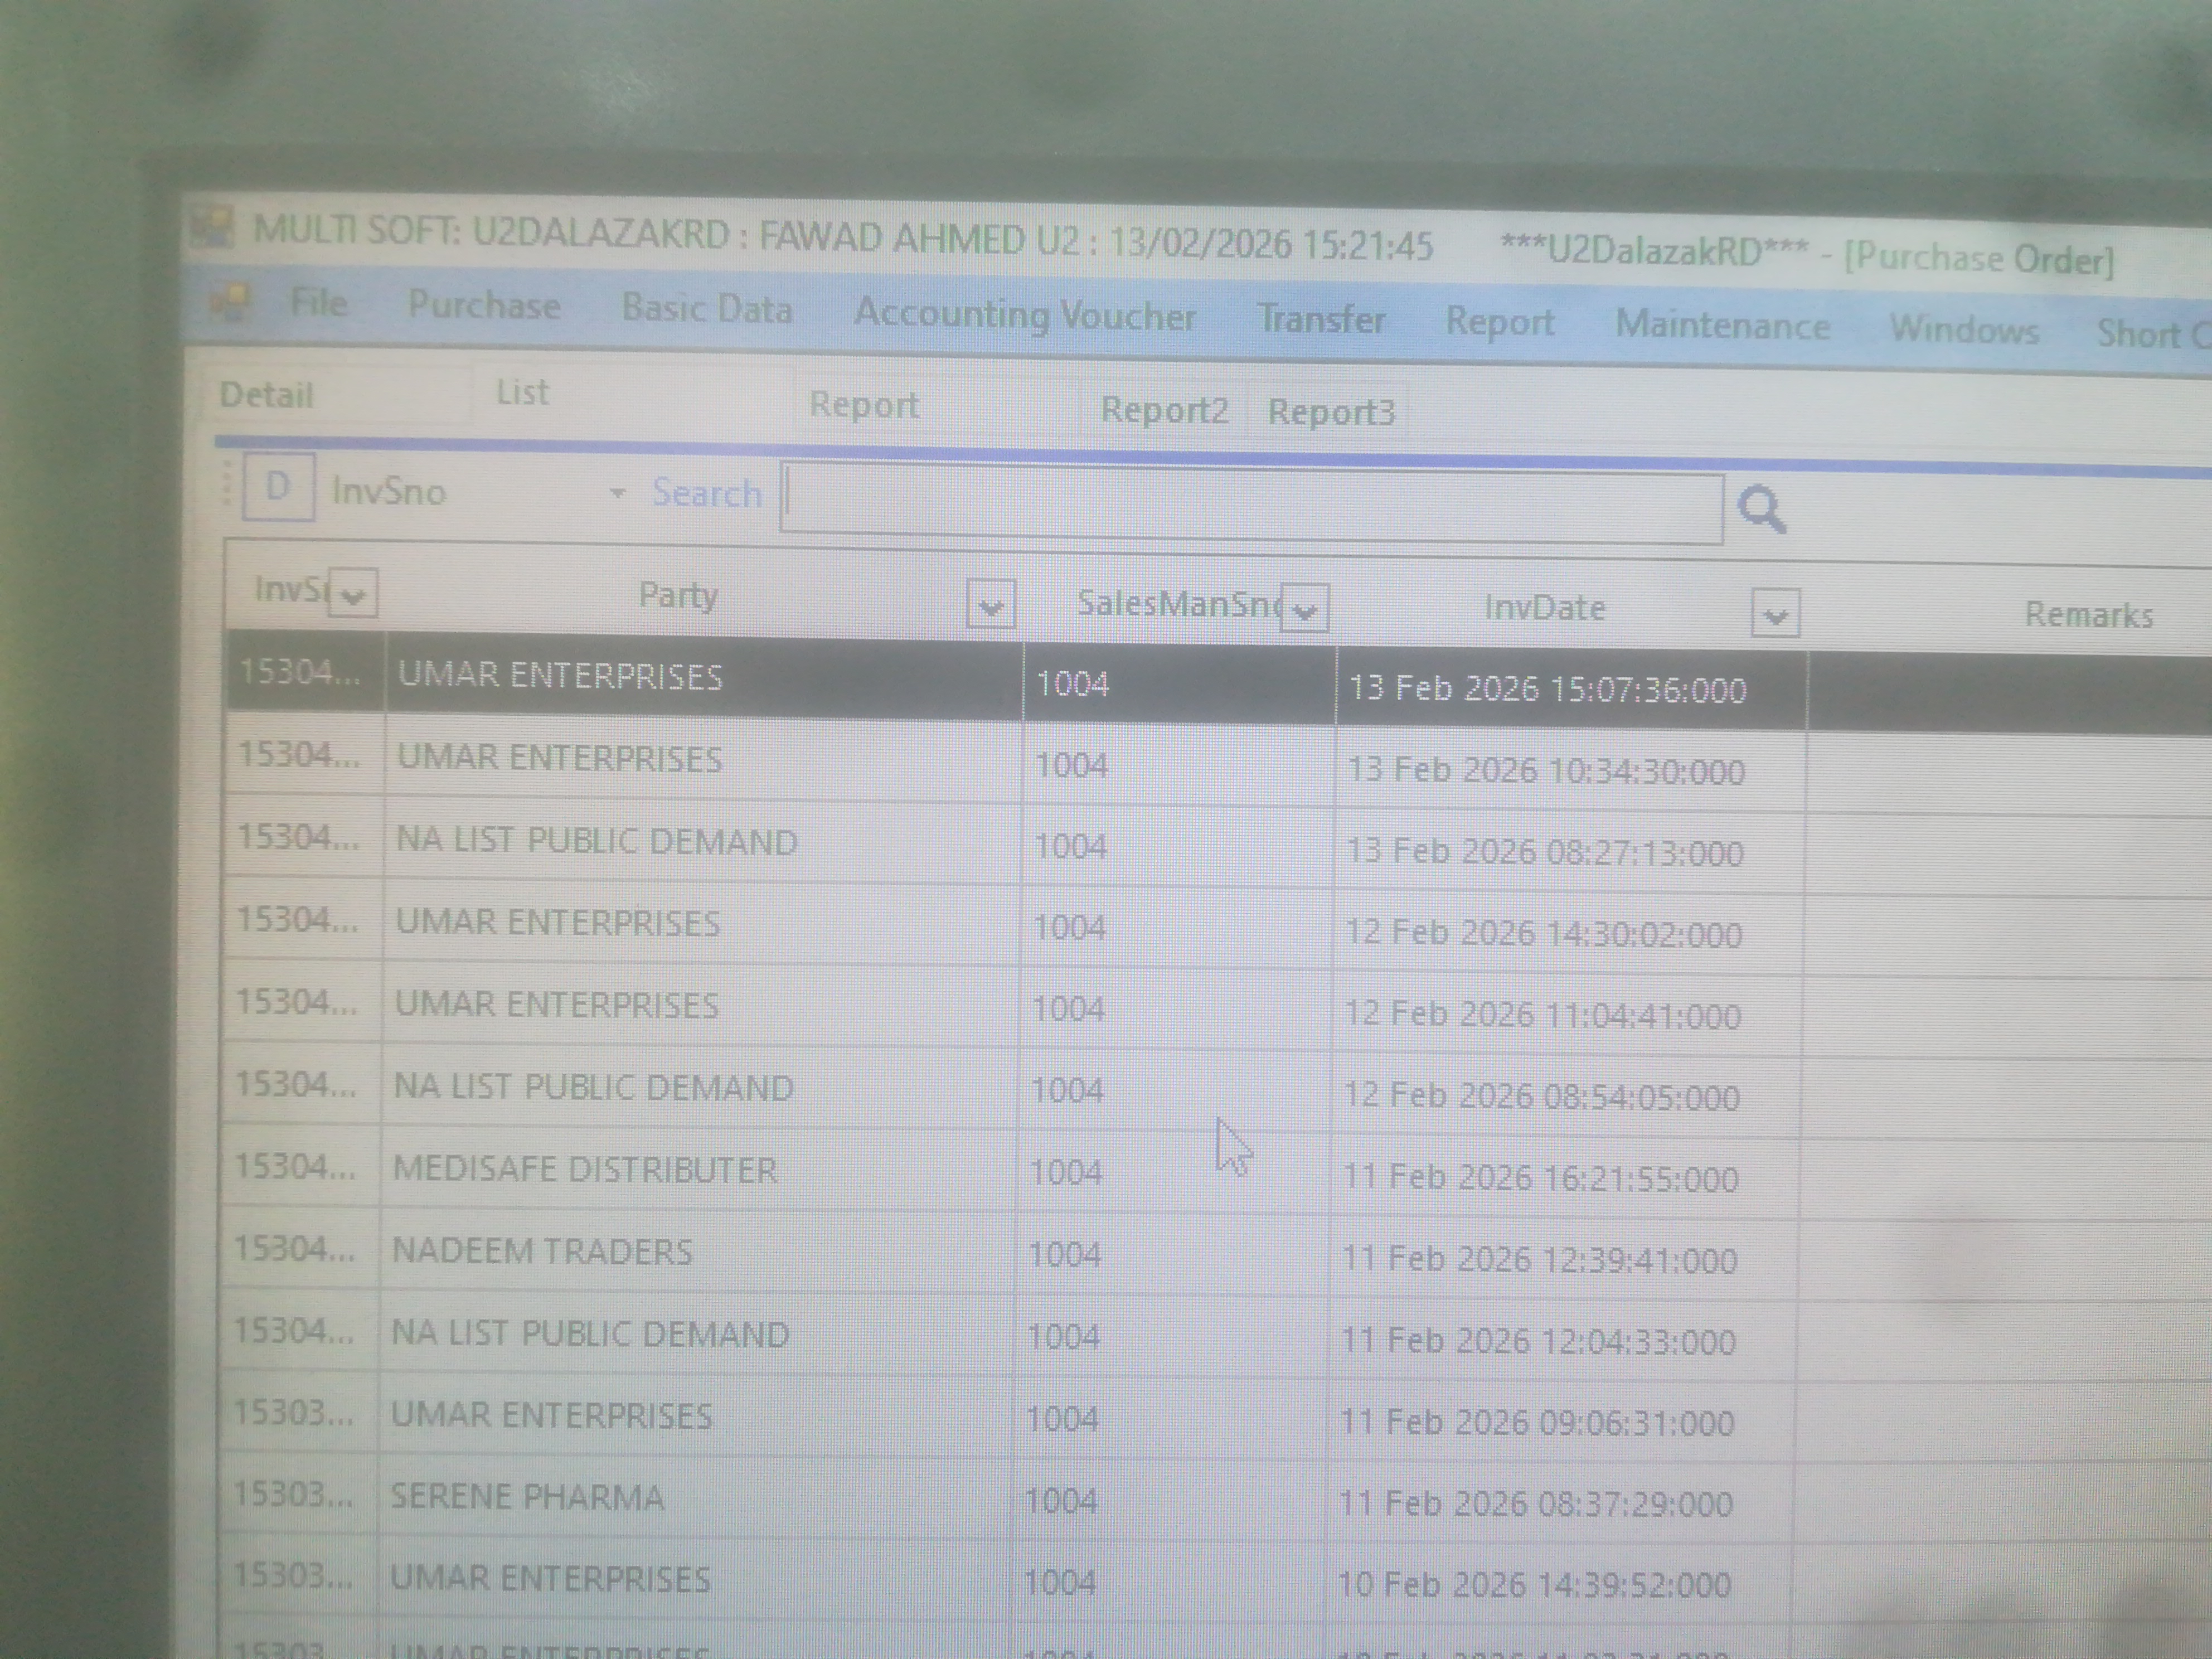Switch to the Report2 tab
Image resolution: width=2212 pixels, height=1659 pixels.
pos(1167,409)
